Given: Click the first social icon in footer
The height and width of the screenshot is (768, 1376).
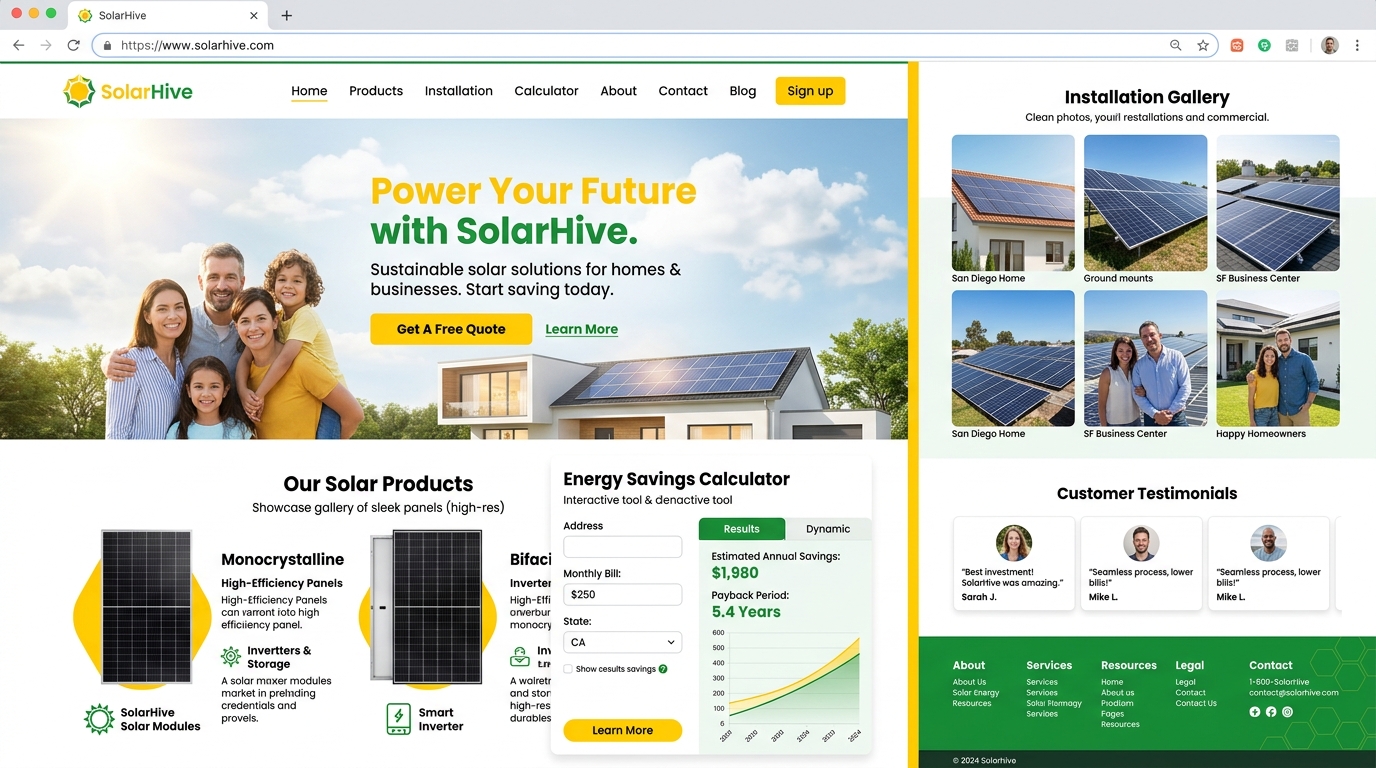Looking at the screenshot, I should click(x=1255, y=712).
